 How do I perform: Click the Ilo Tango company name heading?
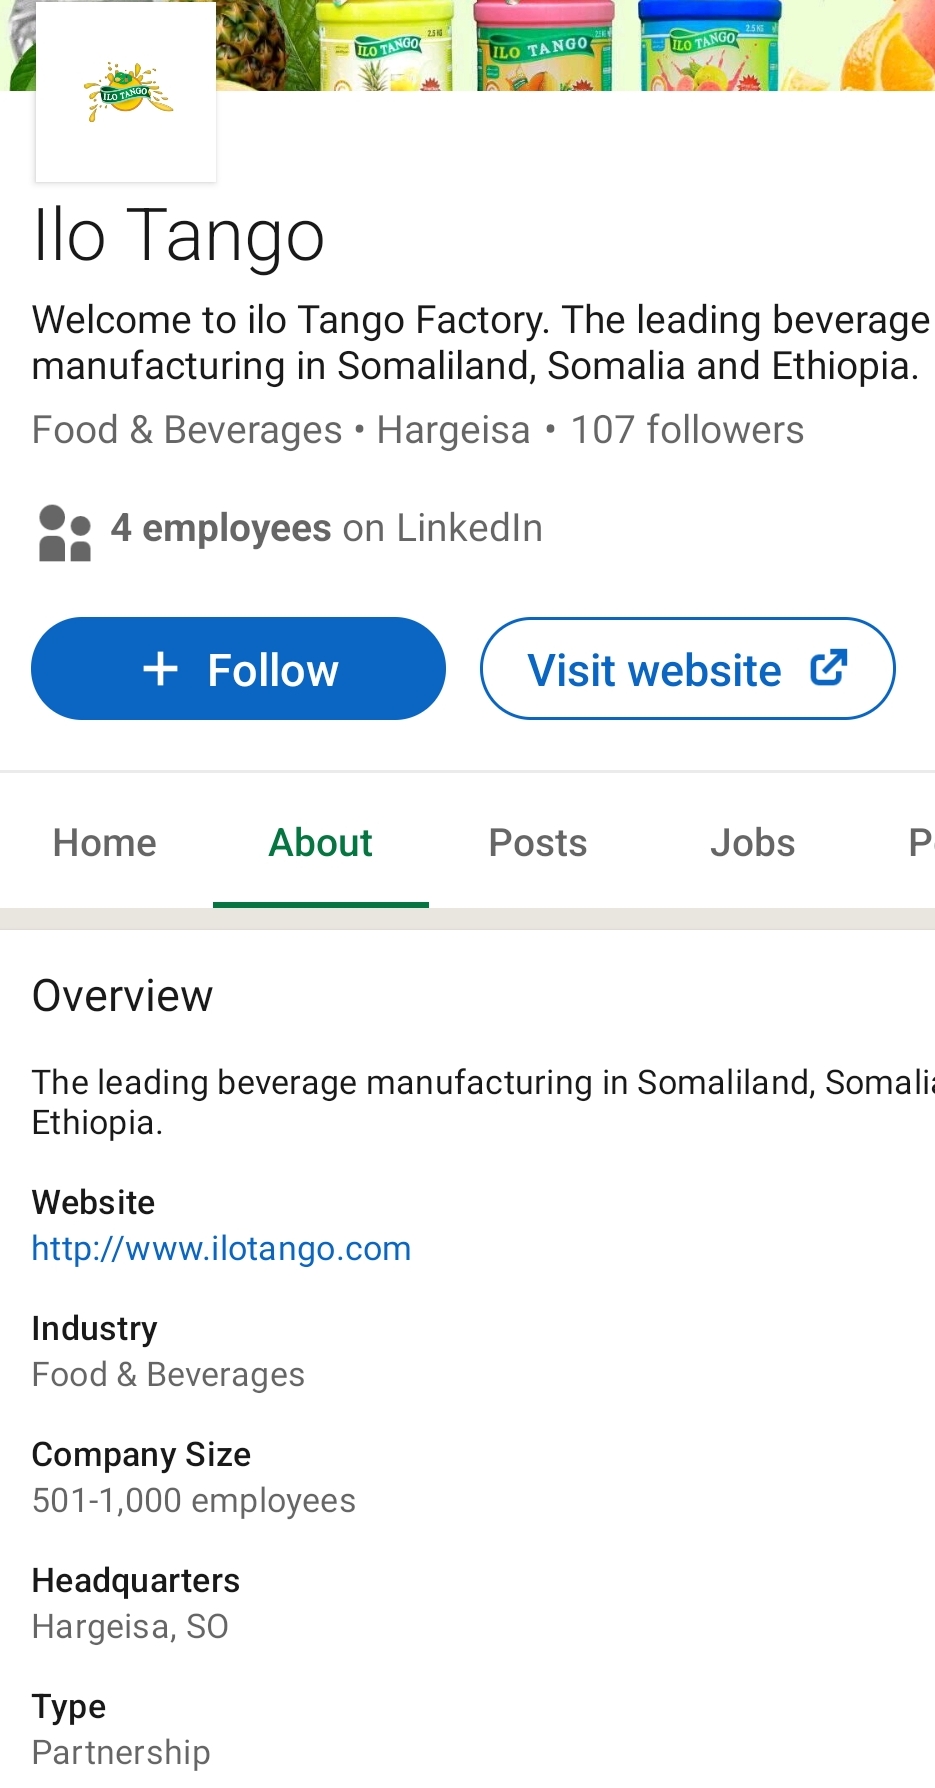179,236
